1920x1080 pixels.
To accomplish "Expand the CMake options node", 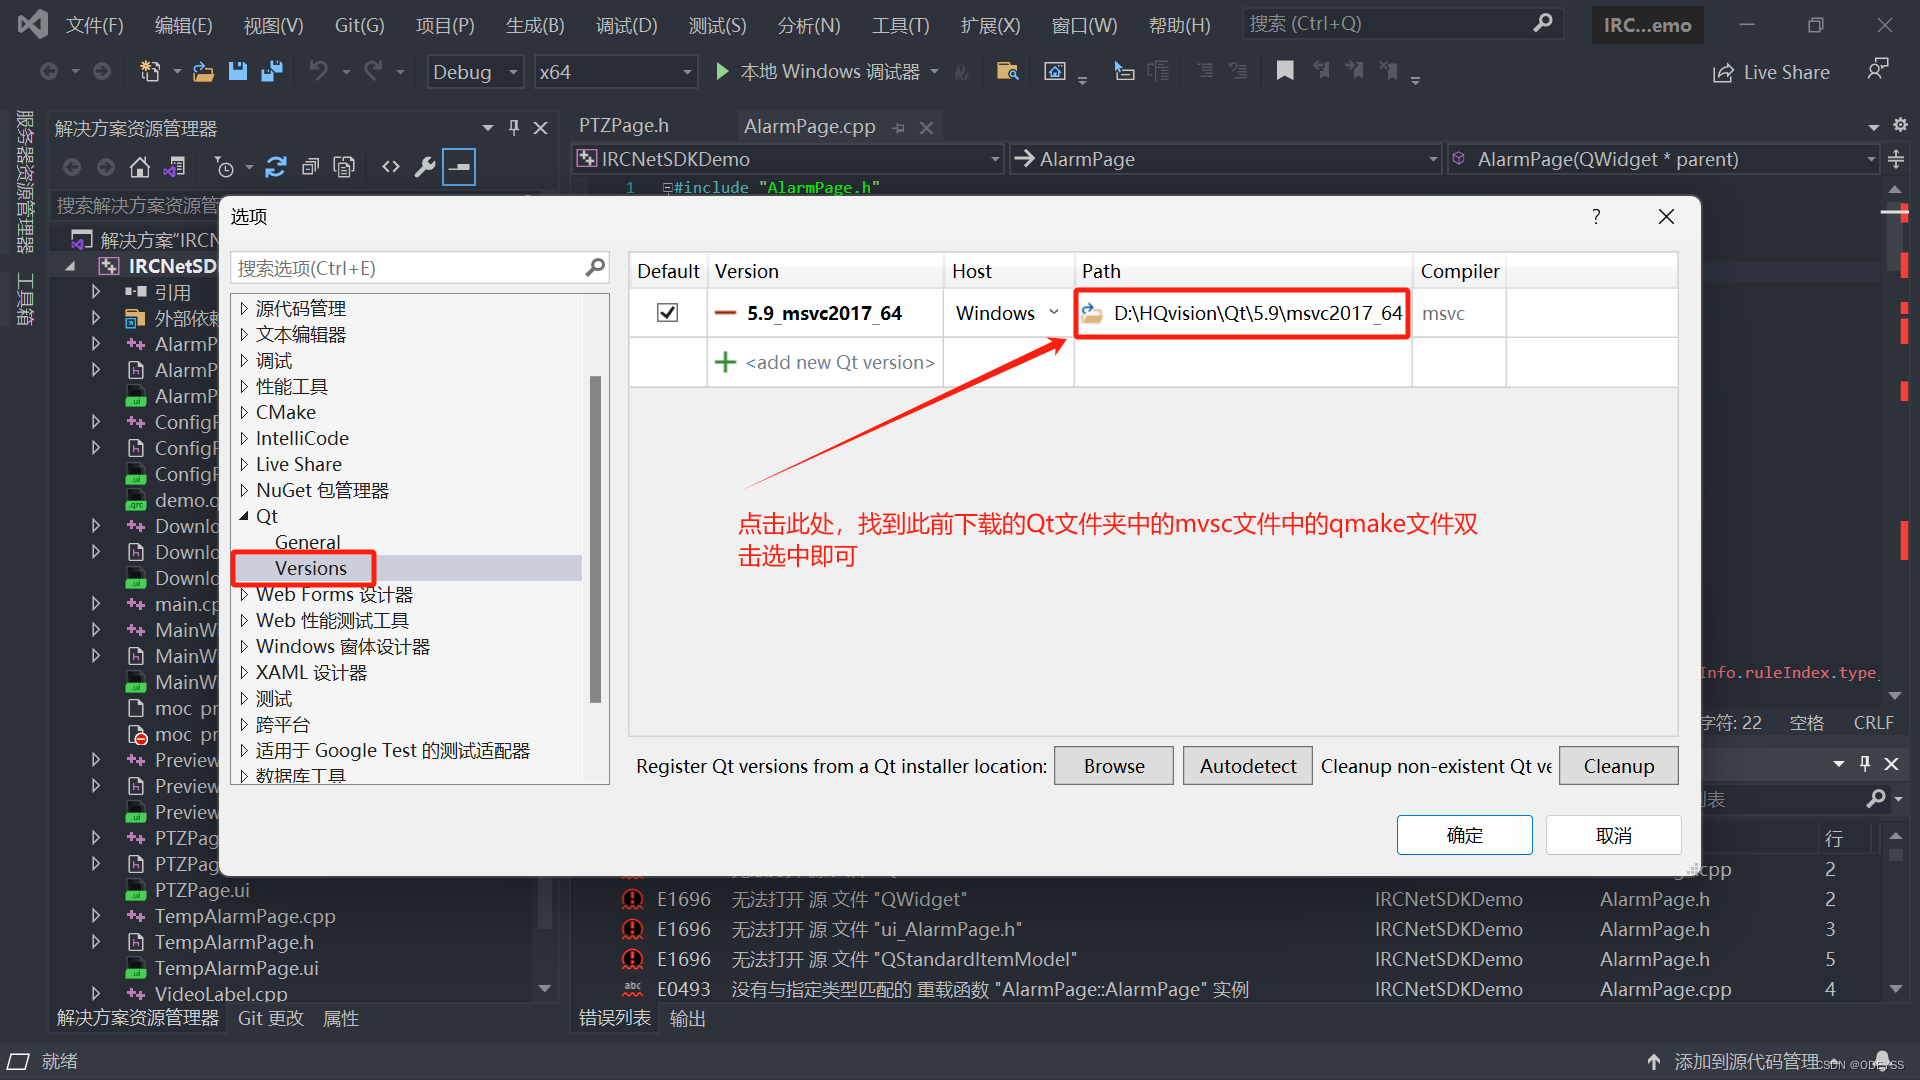I will [244, 412].
